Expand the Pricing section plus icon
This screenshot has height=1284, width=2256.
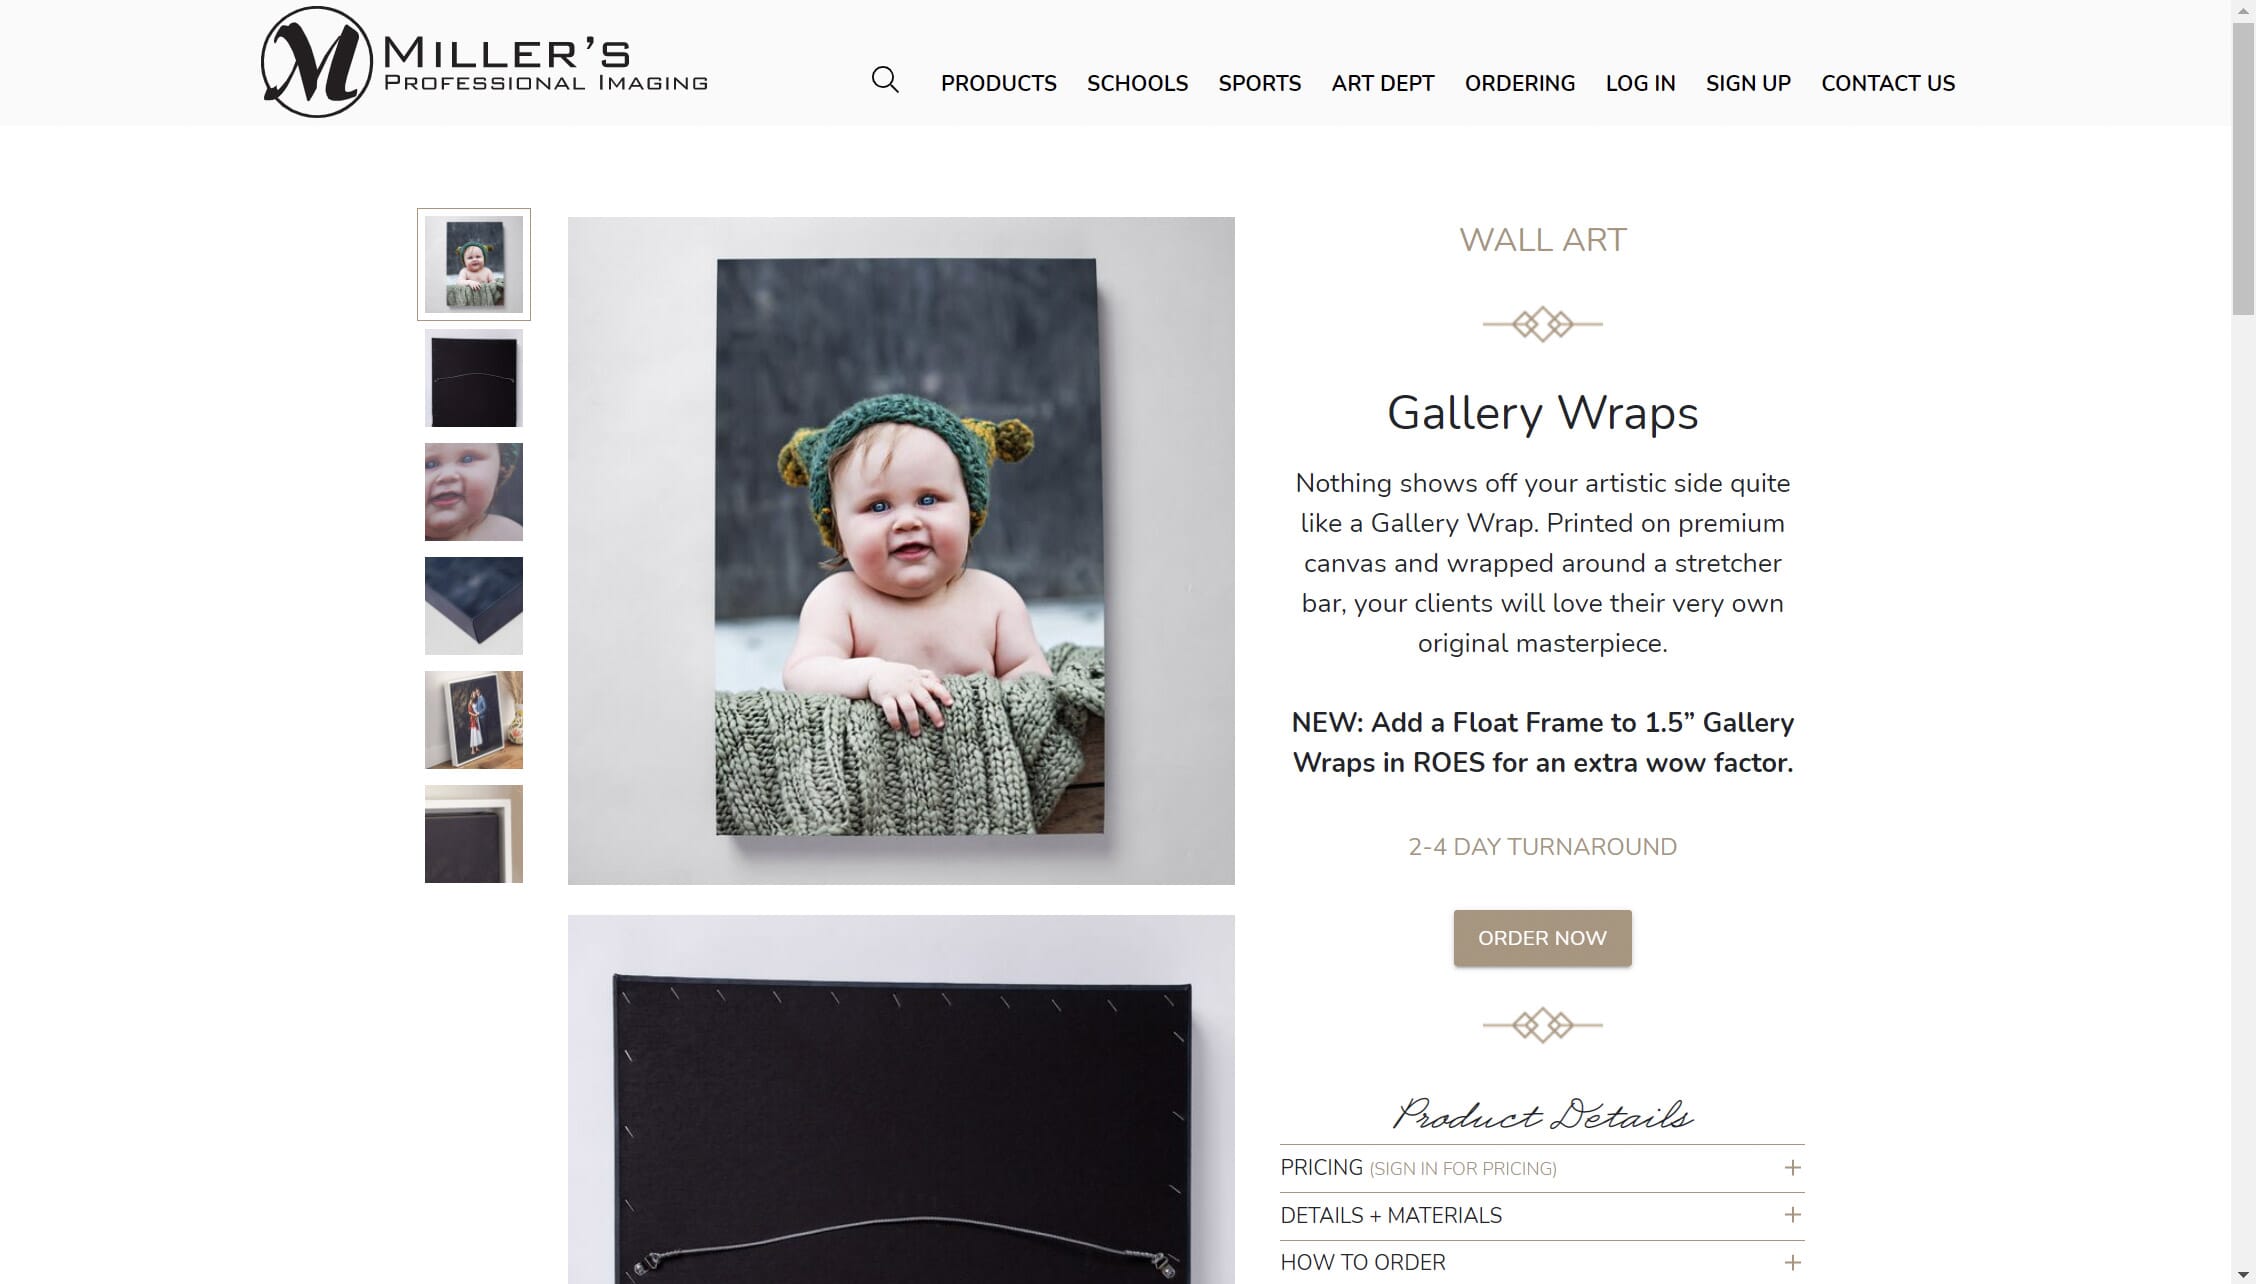(x=1792, y=1167)
